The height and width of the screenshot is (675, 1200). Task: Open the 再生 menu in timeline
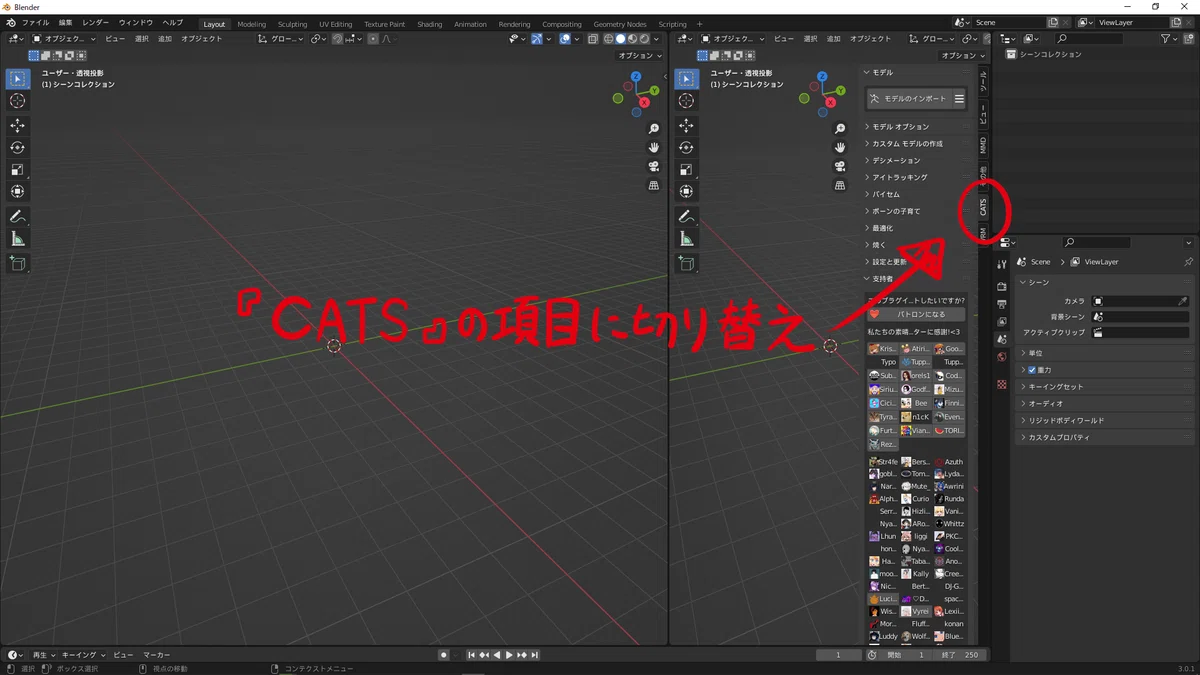(43, 655)
